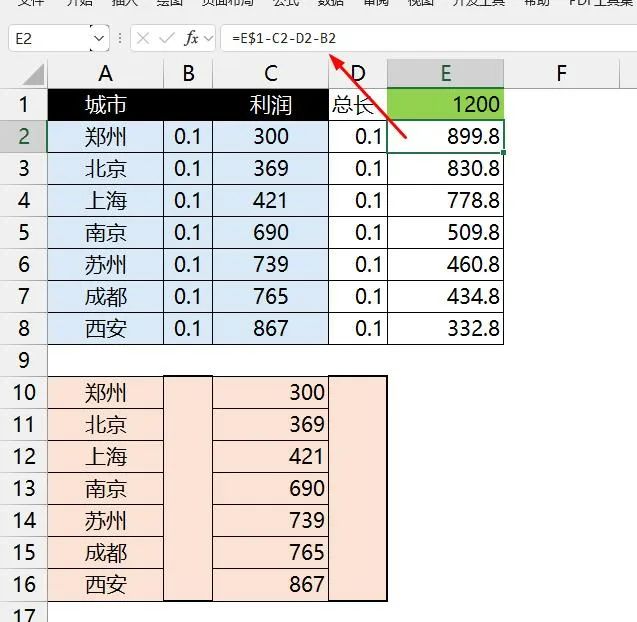The width and height of the screenshot is (637, 622).
Task: Select column F header
Action: [562, 74]
